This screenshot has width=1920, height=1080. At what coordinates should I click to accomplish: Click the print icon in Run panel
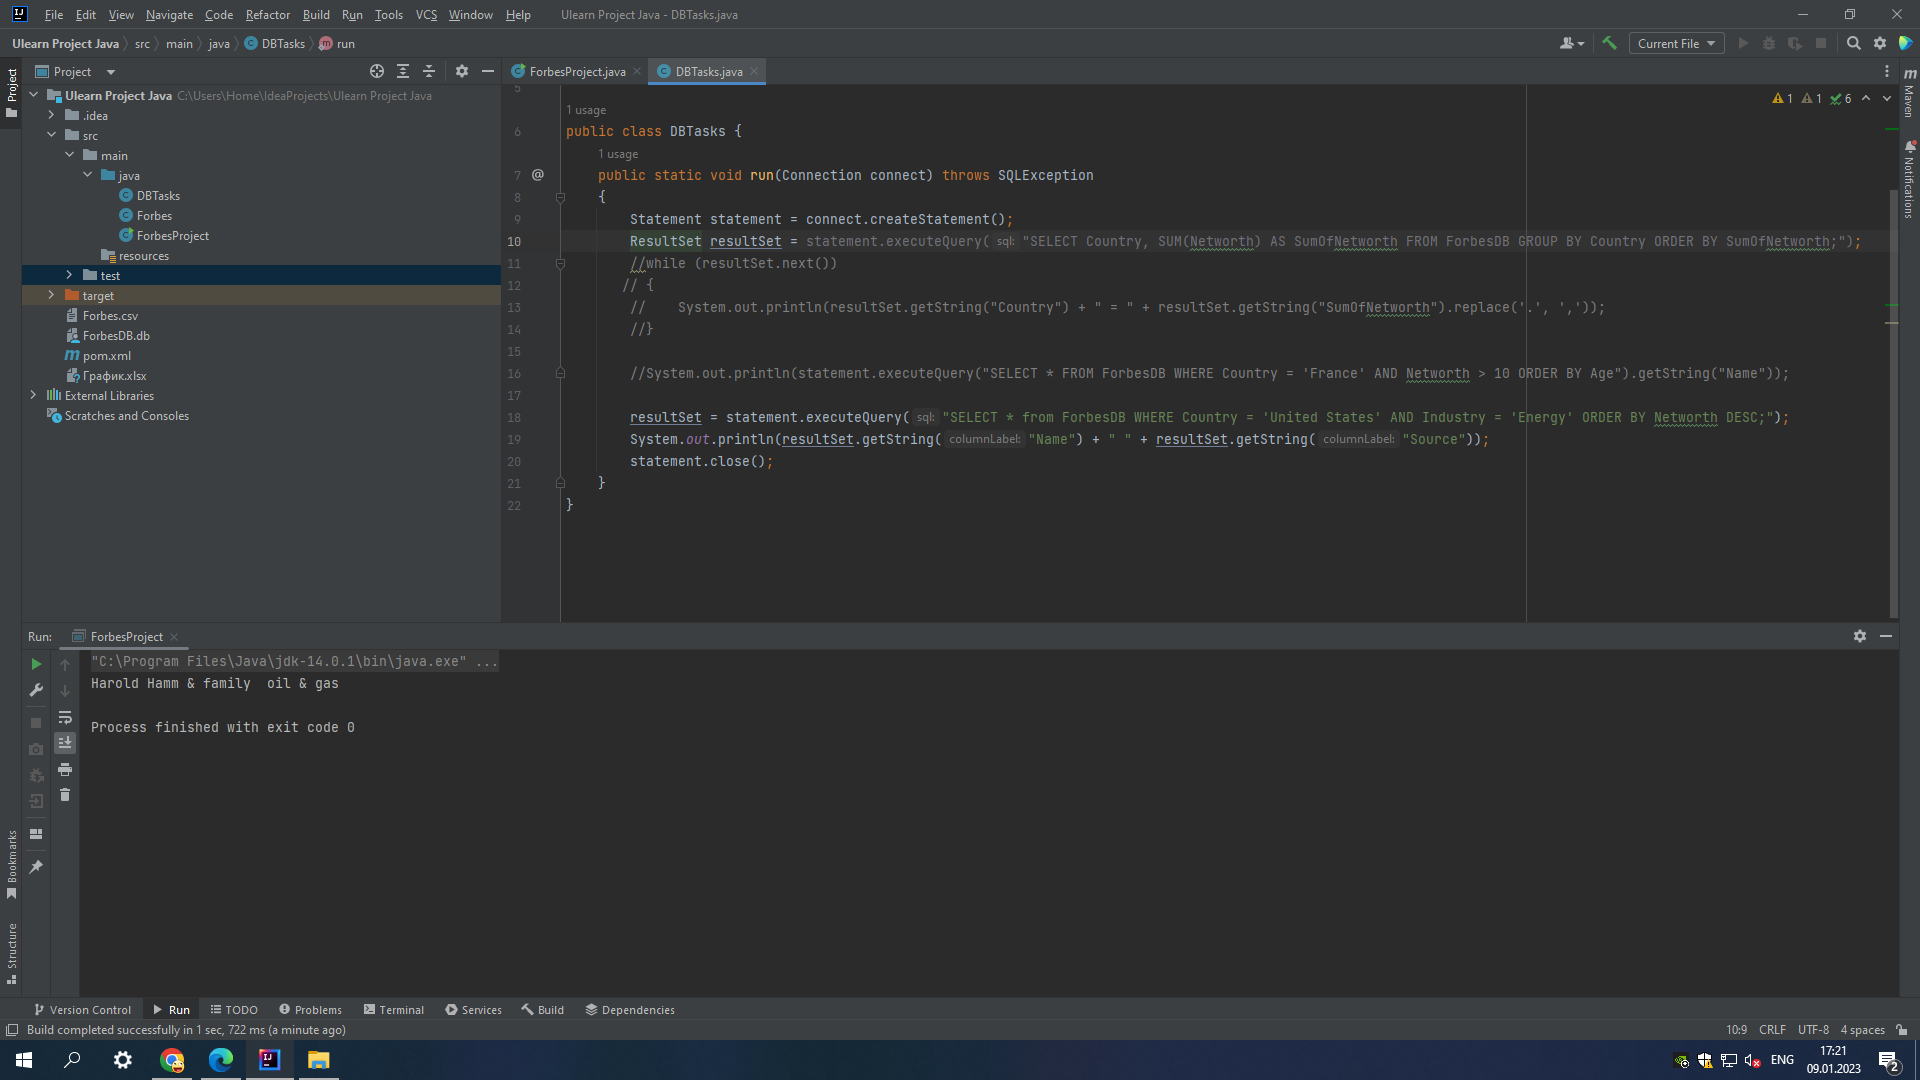pos(65,769)
